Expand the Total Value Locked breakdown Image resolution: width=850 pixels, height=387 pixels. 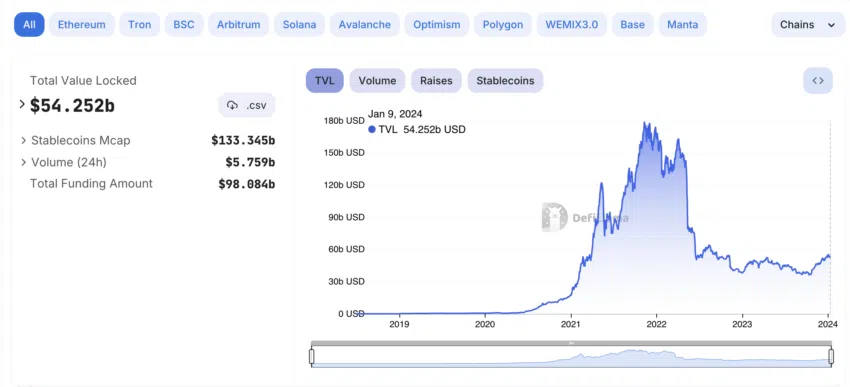point(22,104)
